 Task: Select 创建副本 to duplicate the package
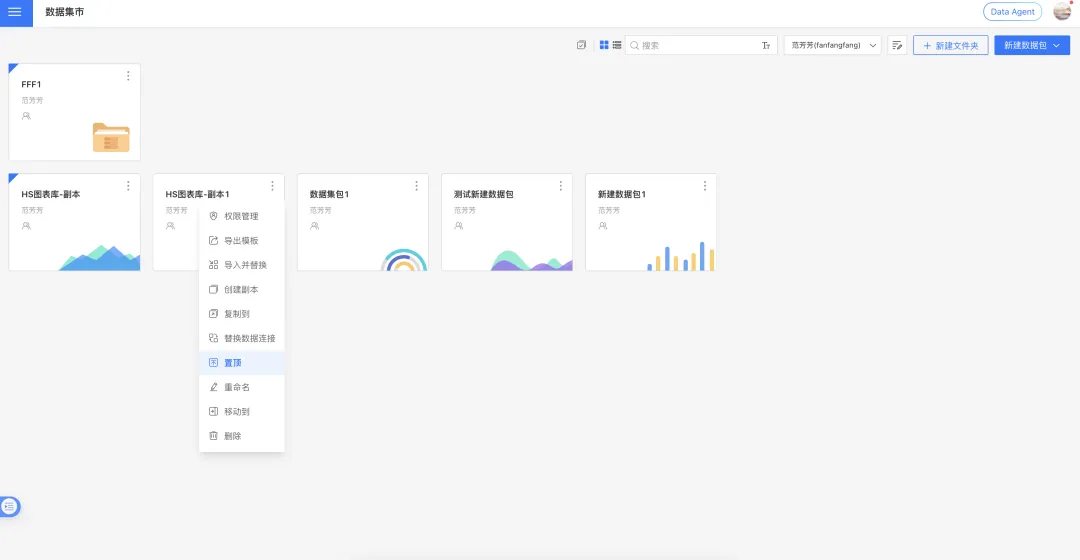pos(242,289)
